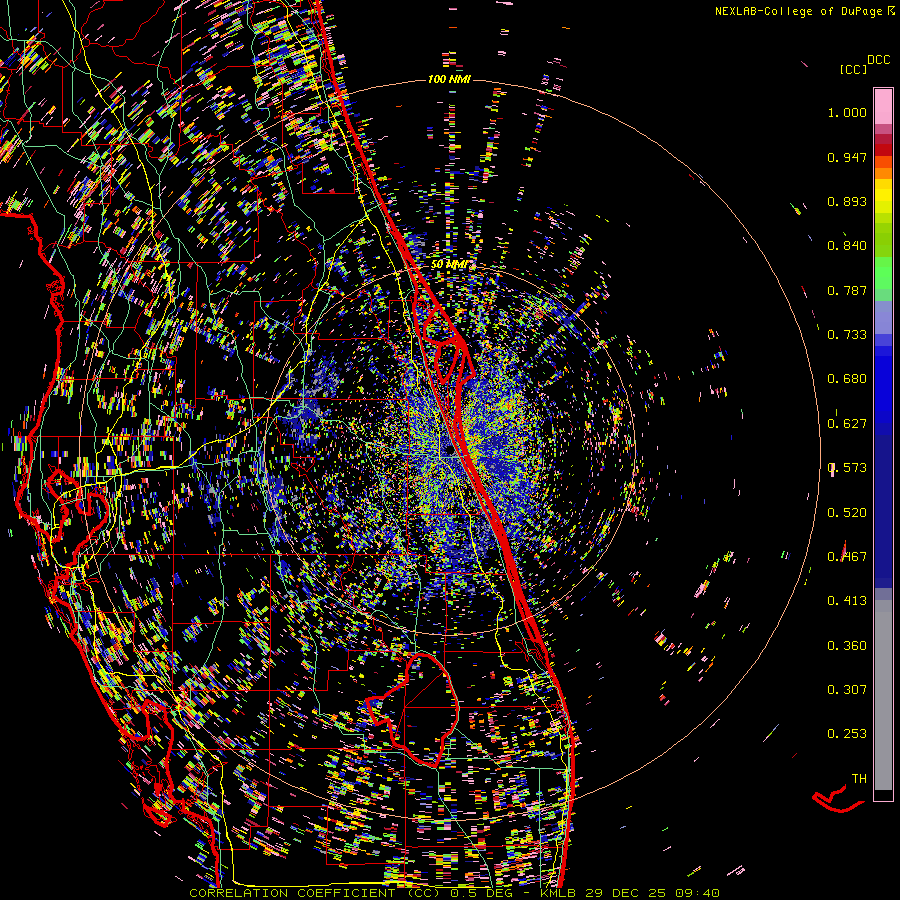Click the Correlation Coefficient KMLB caption text
This screenshot has width=900, height=900.
tap(454, 893)
